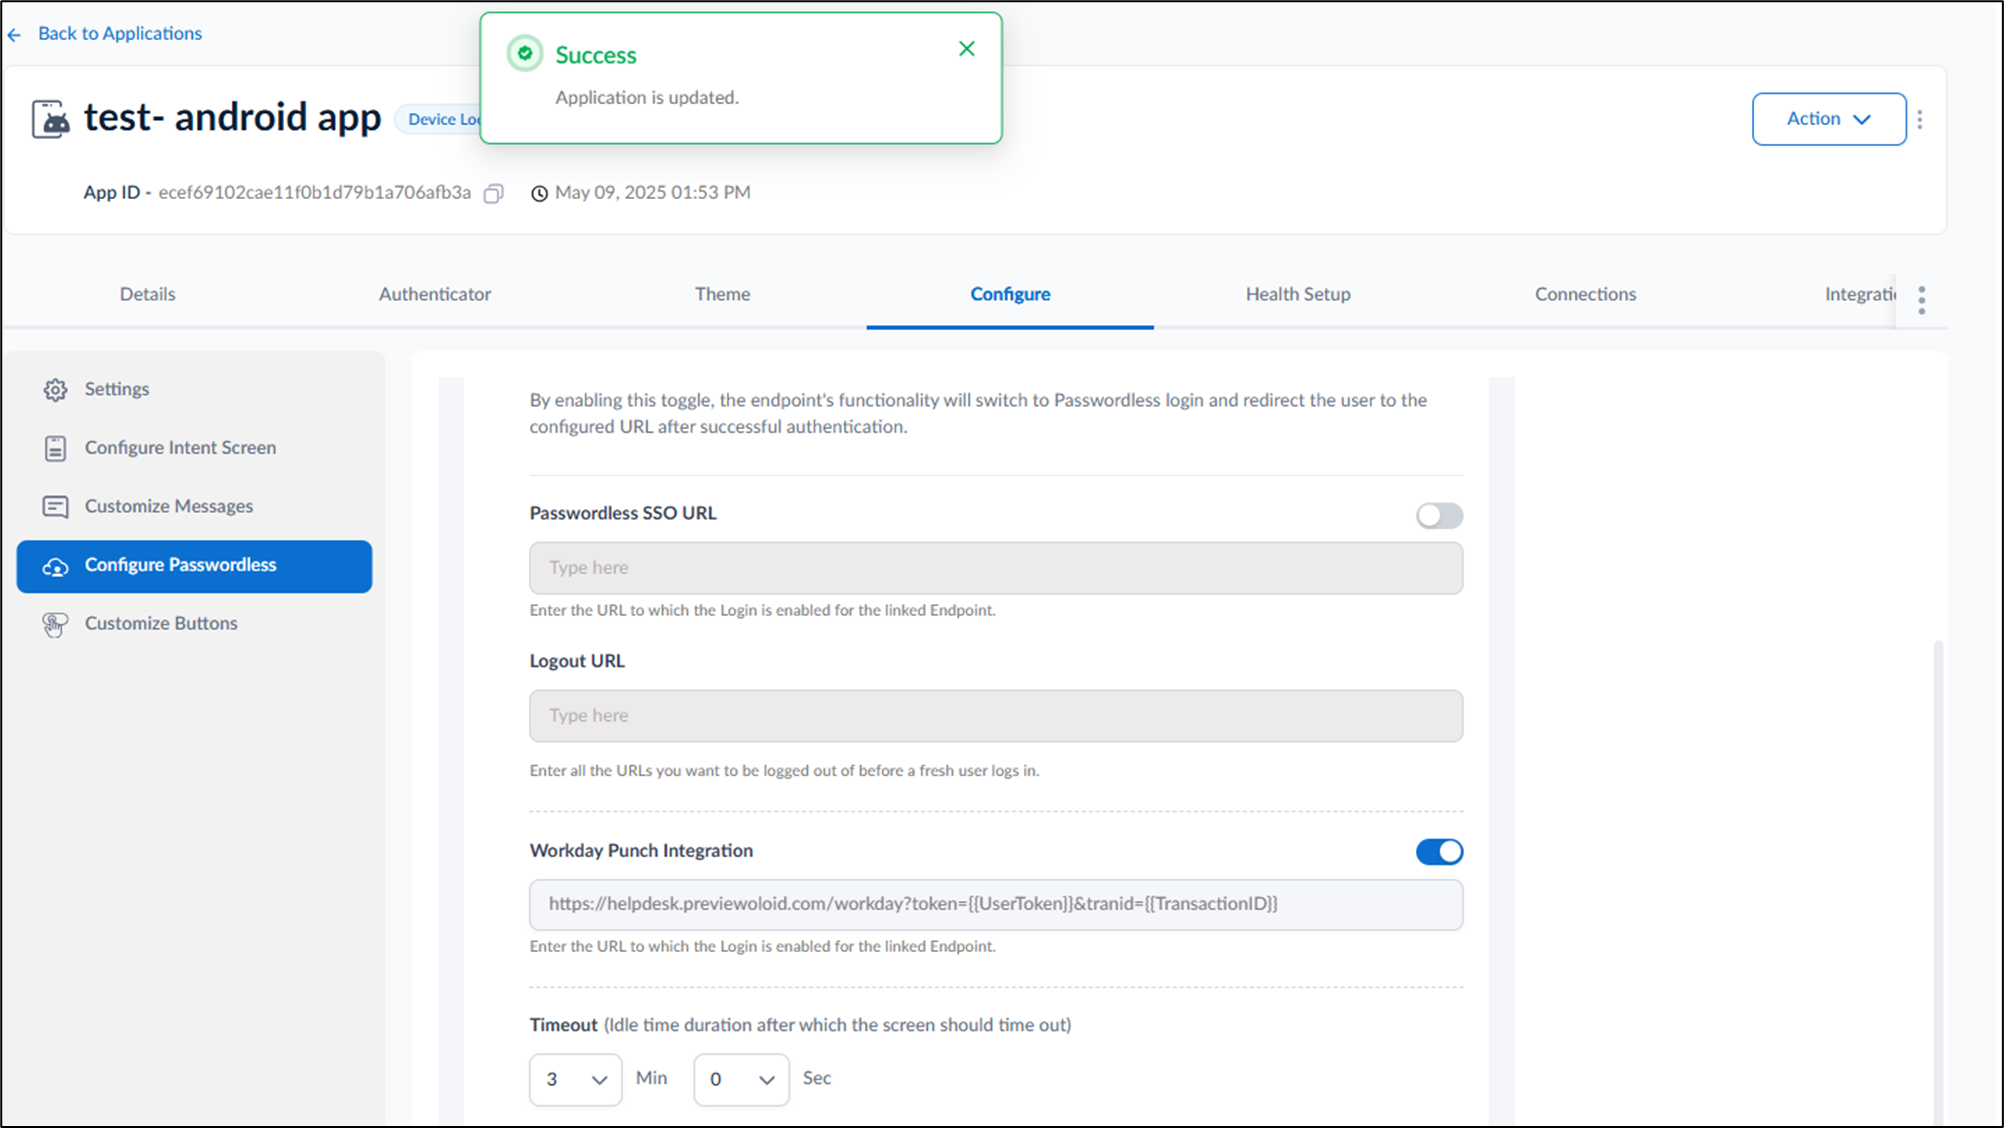Focus the Passwordless SSO URL field
Image resolution: width=2004 pixels, height=1128 pixels.
tap(996, 568)
